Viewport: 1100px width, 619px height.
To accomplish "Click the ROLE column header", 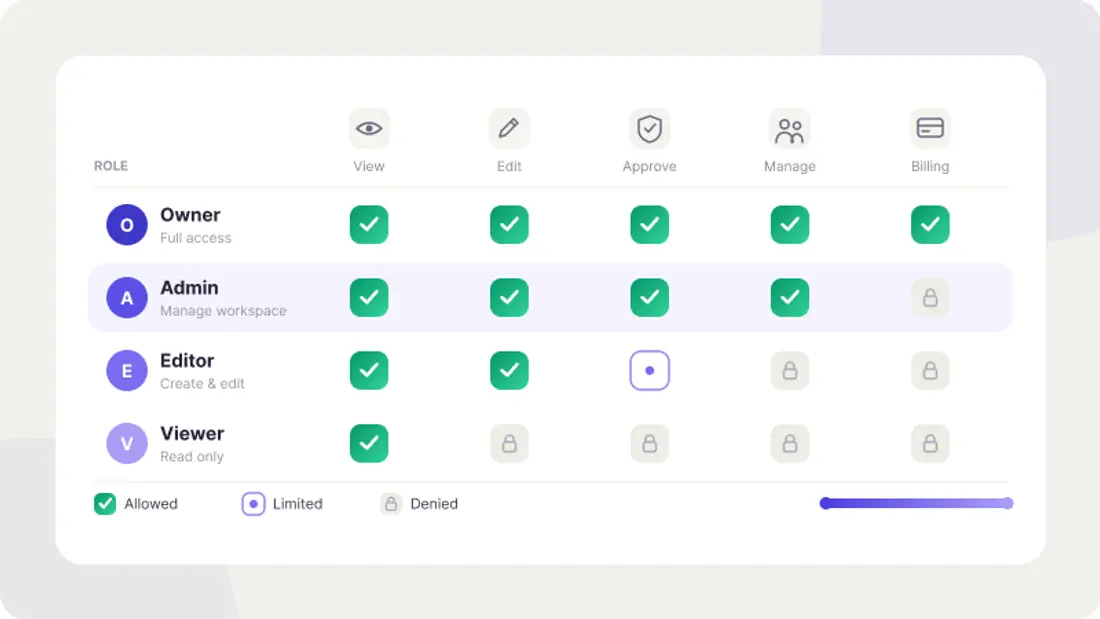I will pyautogui.click(x=111, y=166).
